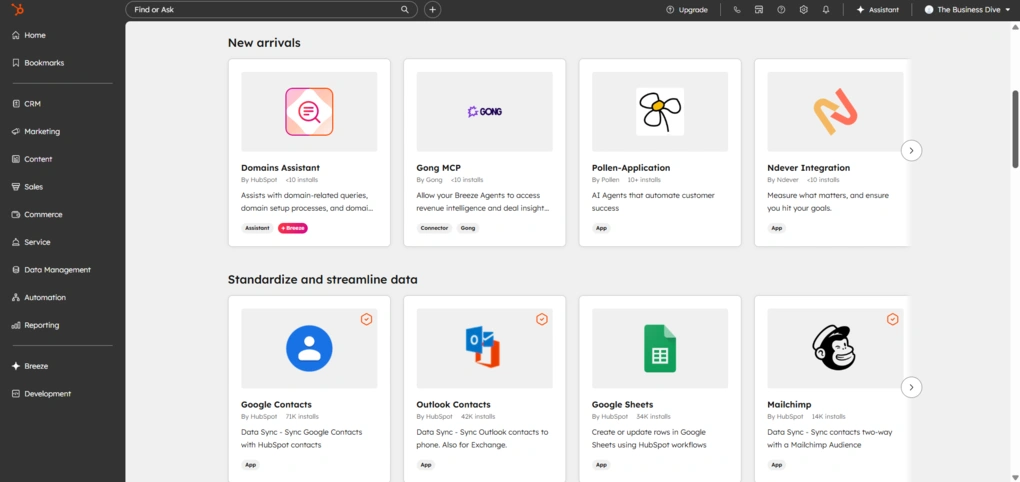
Task: Open the Assistant panel
Action: click(x=878, y=10)
